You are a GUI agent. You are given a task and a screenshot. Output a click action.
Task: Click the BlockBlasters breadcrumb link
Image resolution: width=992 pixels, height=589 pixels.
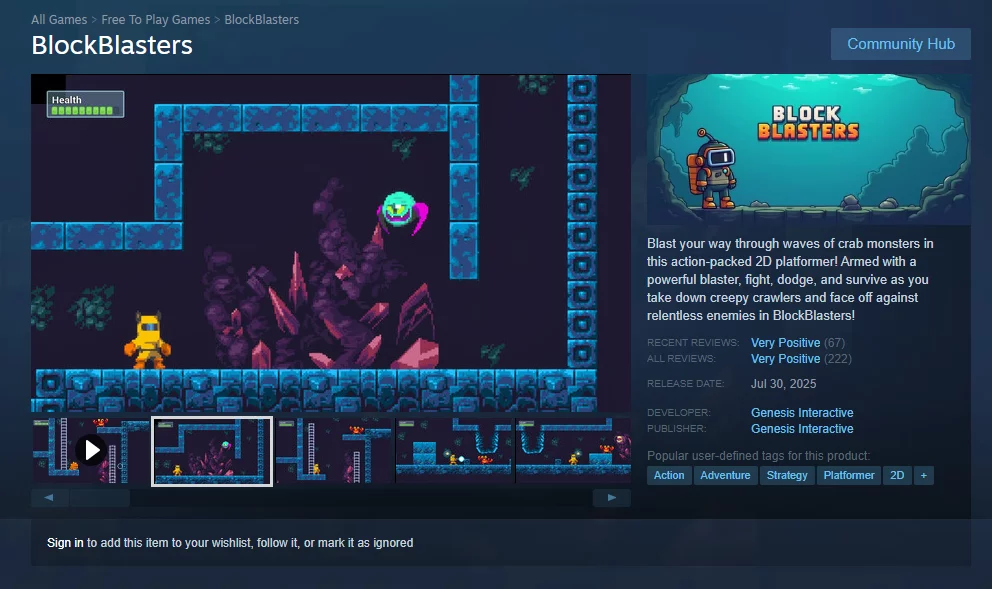click(x=261, y=19)
